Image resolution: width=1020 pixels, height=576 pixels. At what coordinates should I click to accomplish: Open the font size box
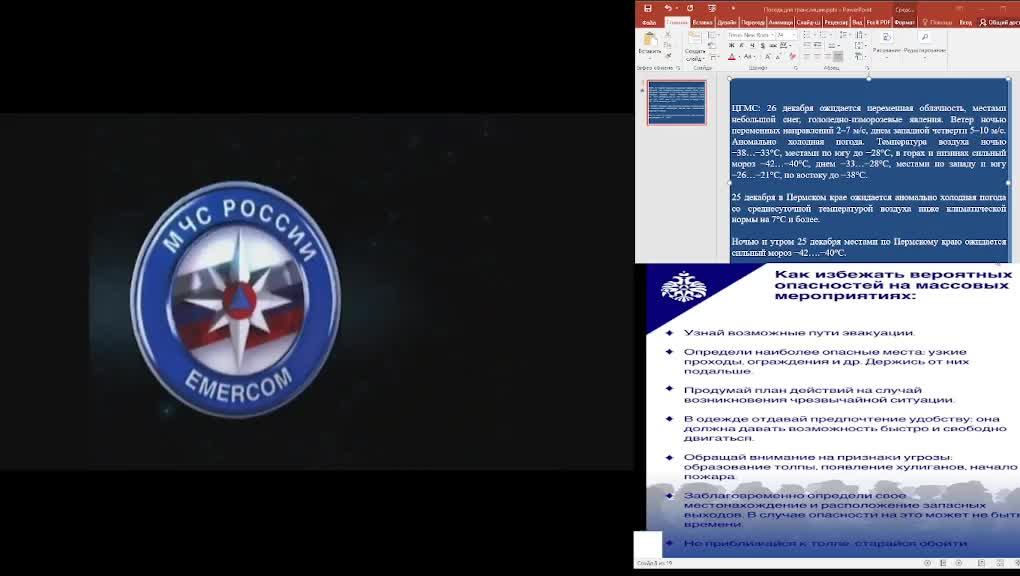pyautogui.click(x=786, y=35)
